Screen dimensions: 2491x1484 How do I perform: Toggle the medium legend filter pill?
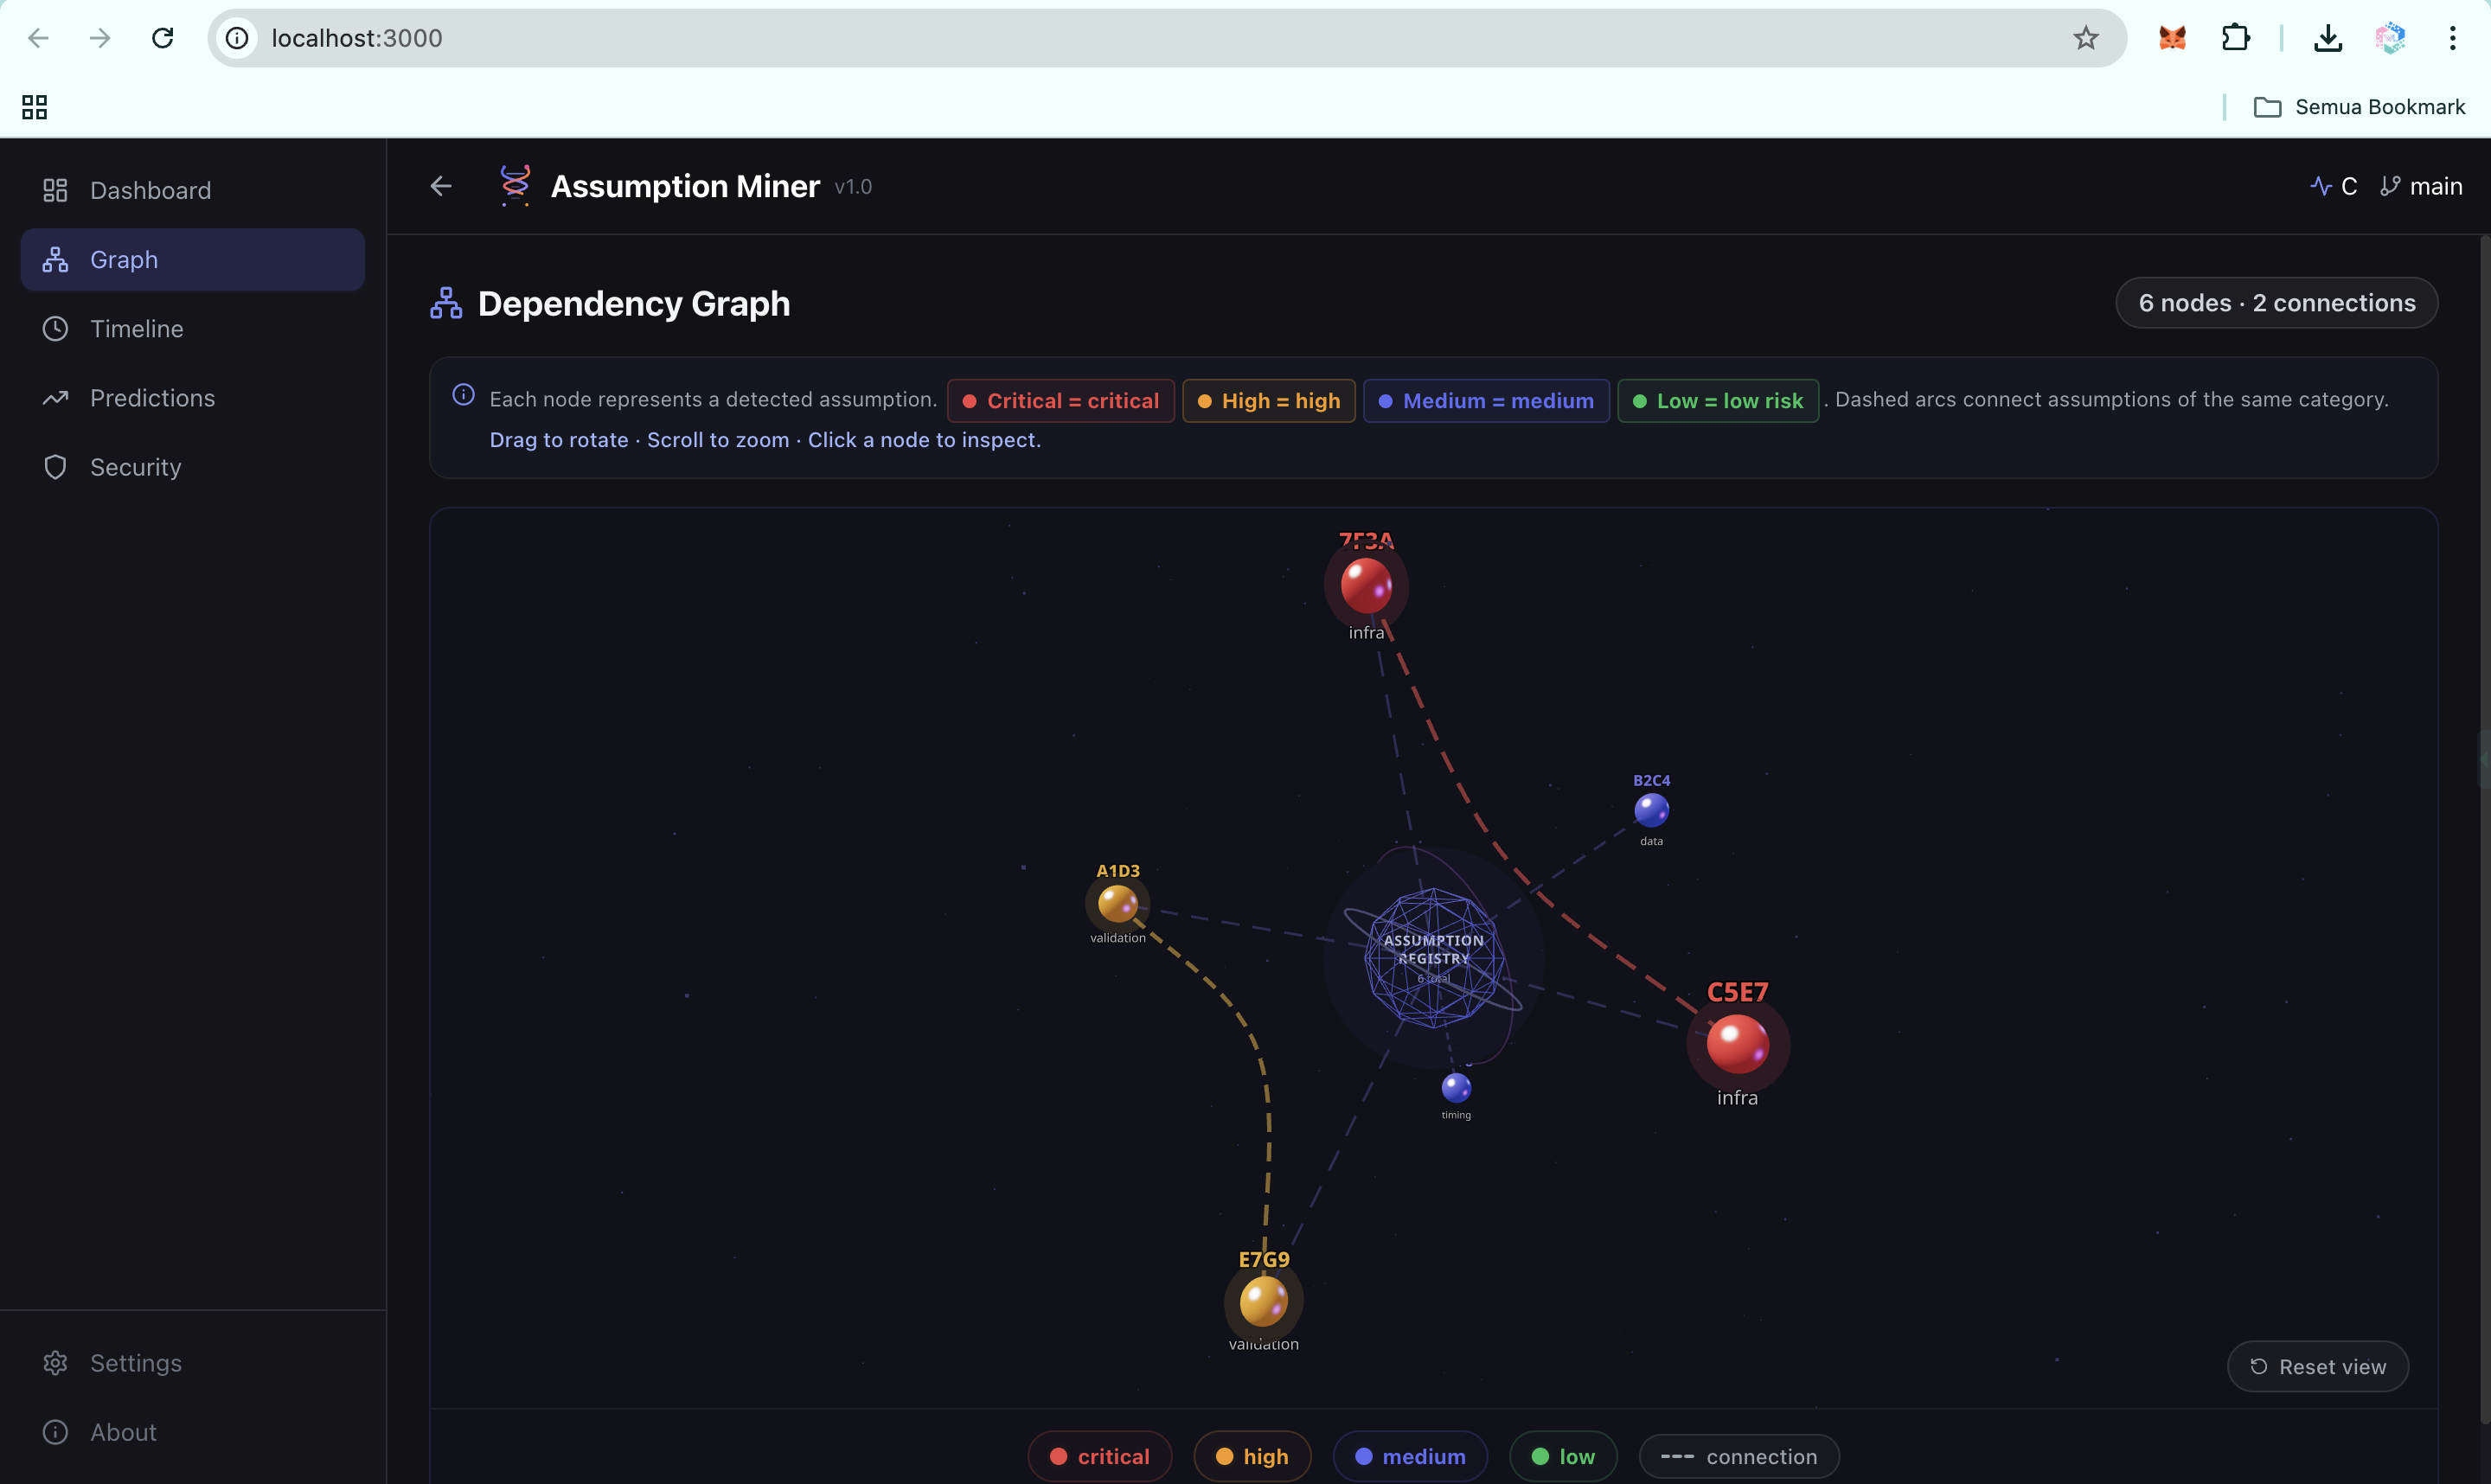tap(1410, 1456)
